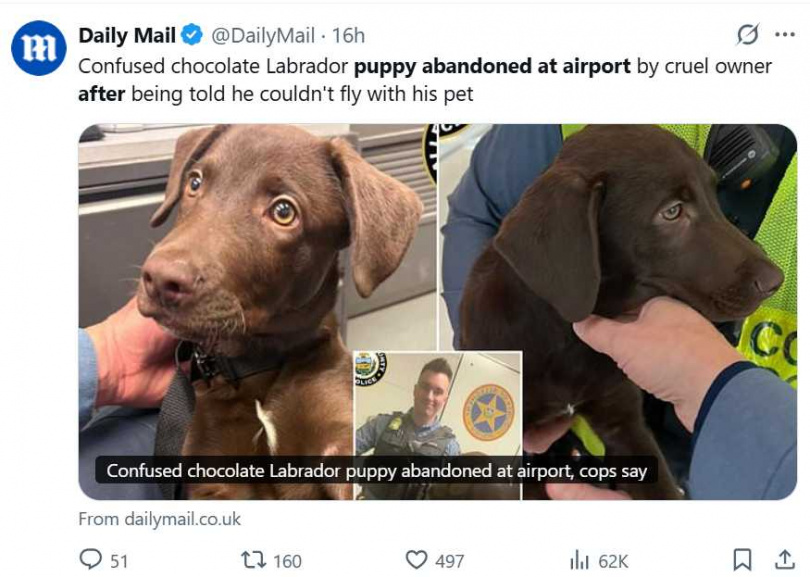Screen dimensions: 810x577
Task: Open the Daily Mail display name
Action: tap(127, 36)
